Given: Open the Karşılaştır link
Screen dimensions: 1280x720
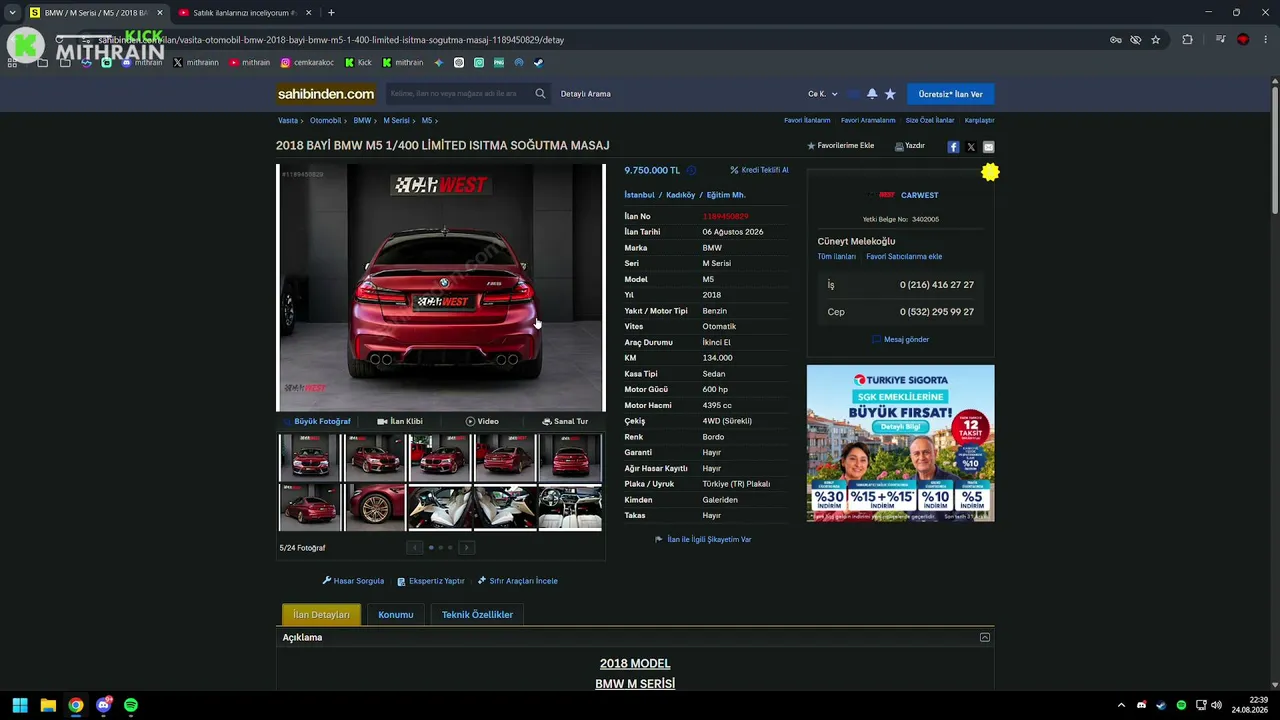Looking at the screenshot, I should coord(980,121).
